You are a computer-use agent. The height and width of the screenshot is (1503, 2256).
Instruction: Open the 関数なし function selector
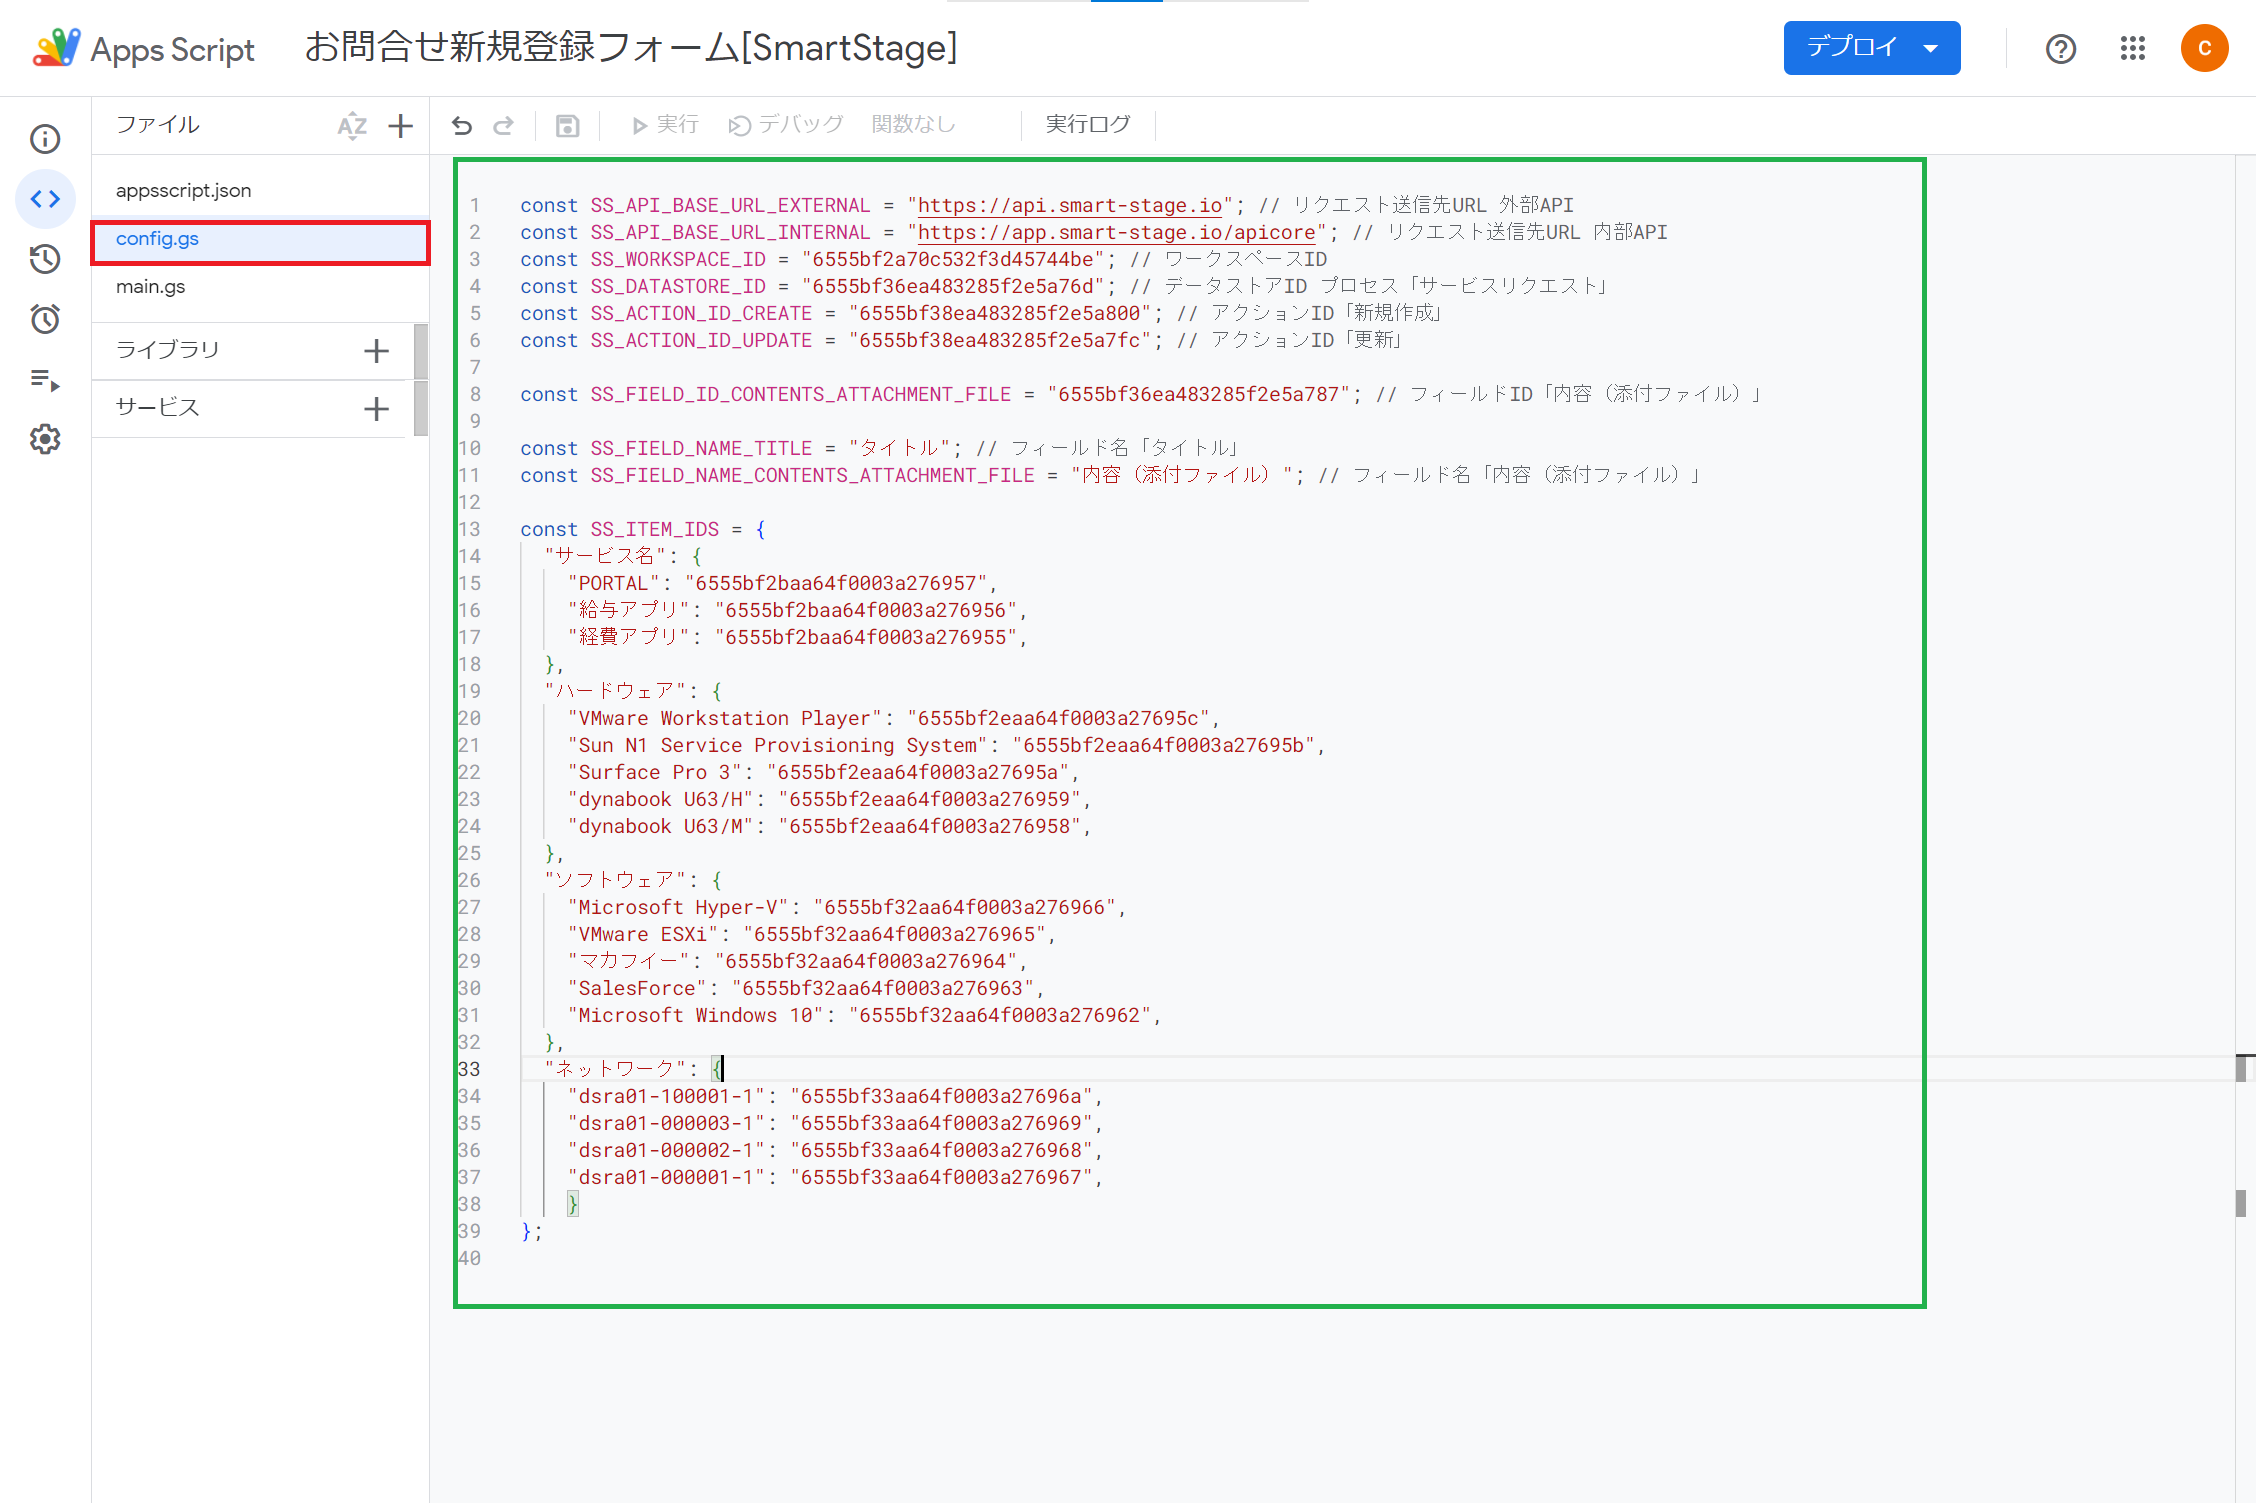[914, 125]
